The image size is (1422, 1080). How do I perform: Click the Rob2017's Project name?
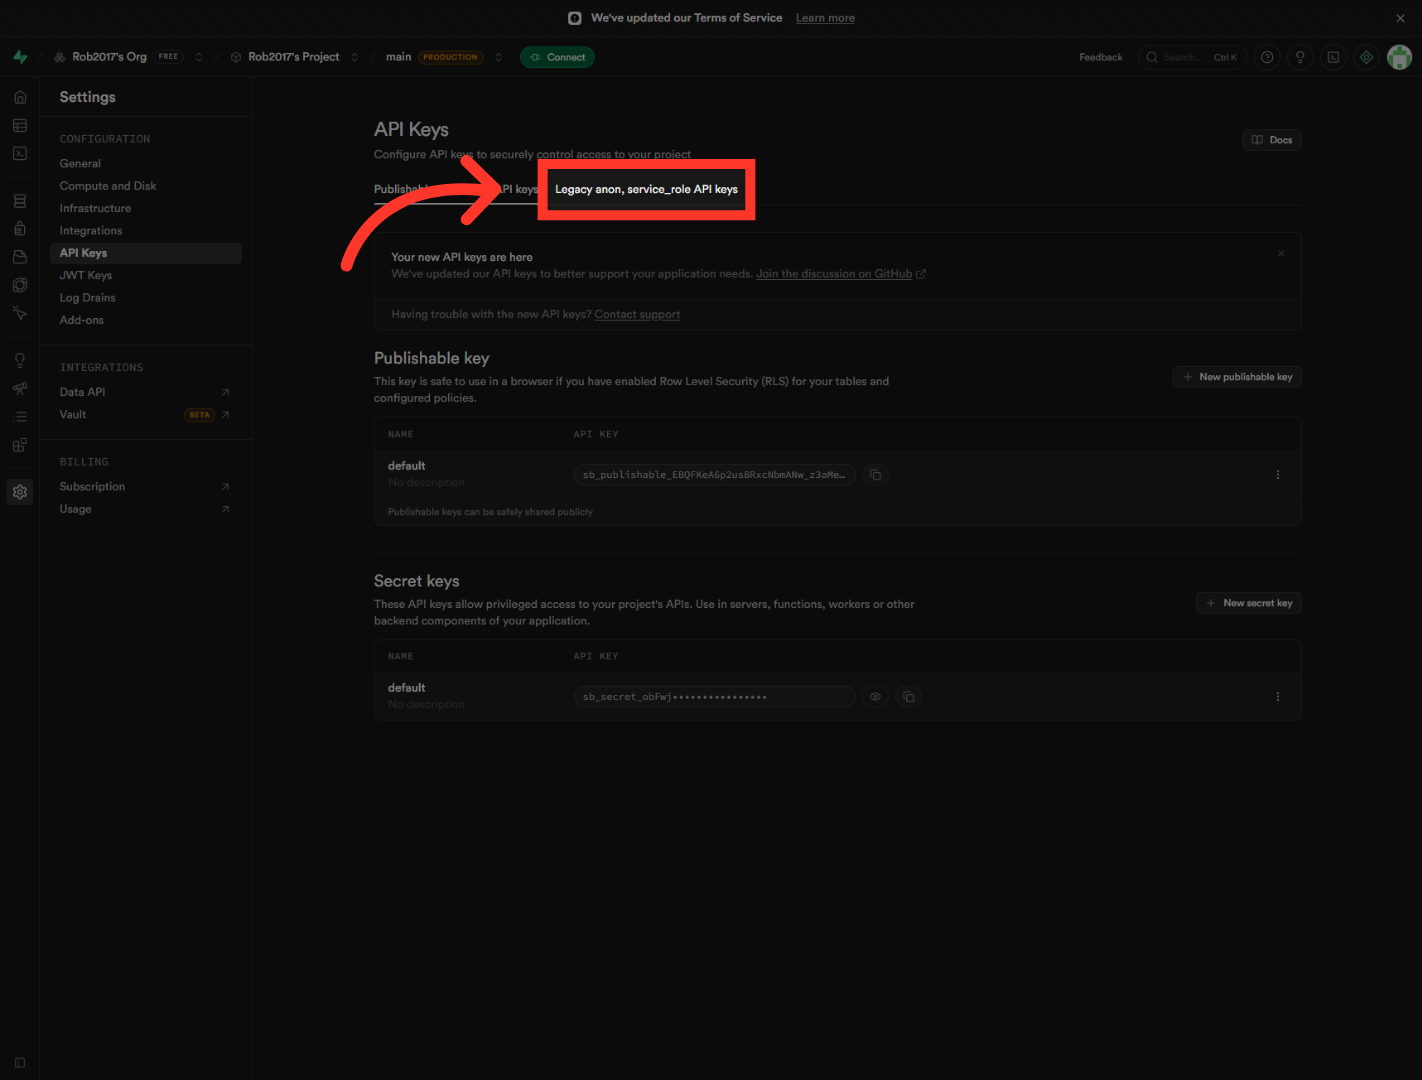click(294, 57)
